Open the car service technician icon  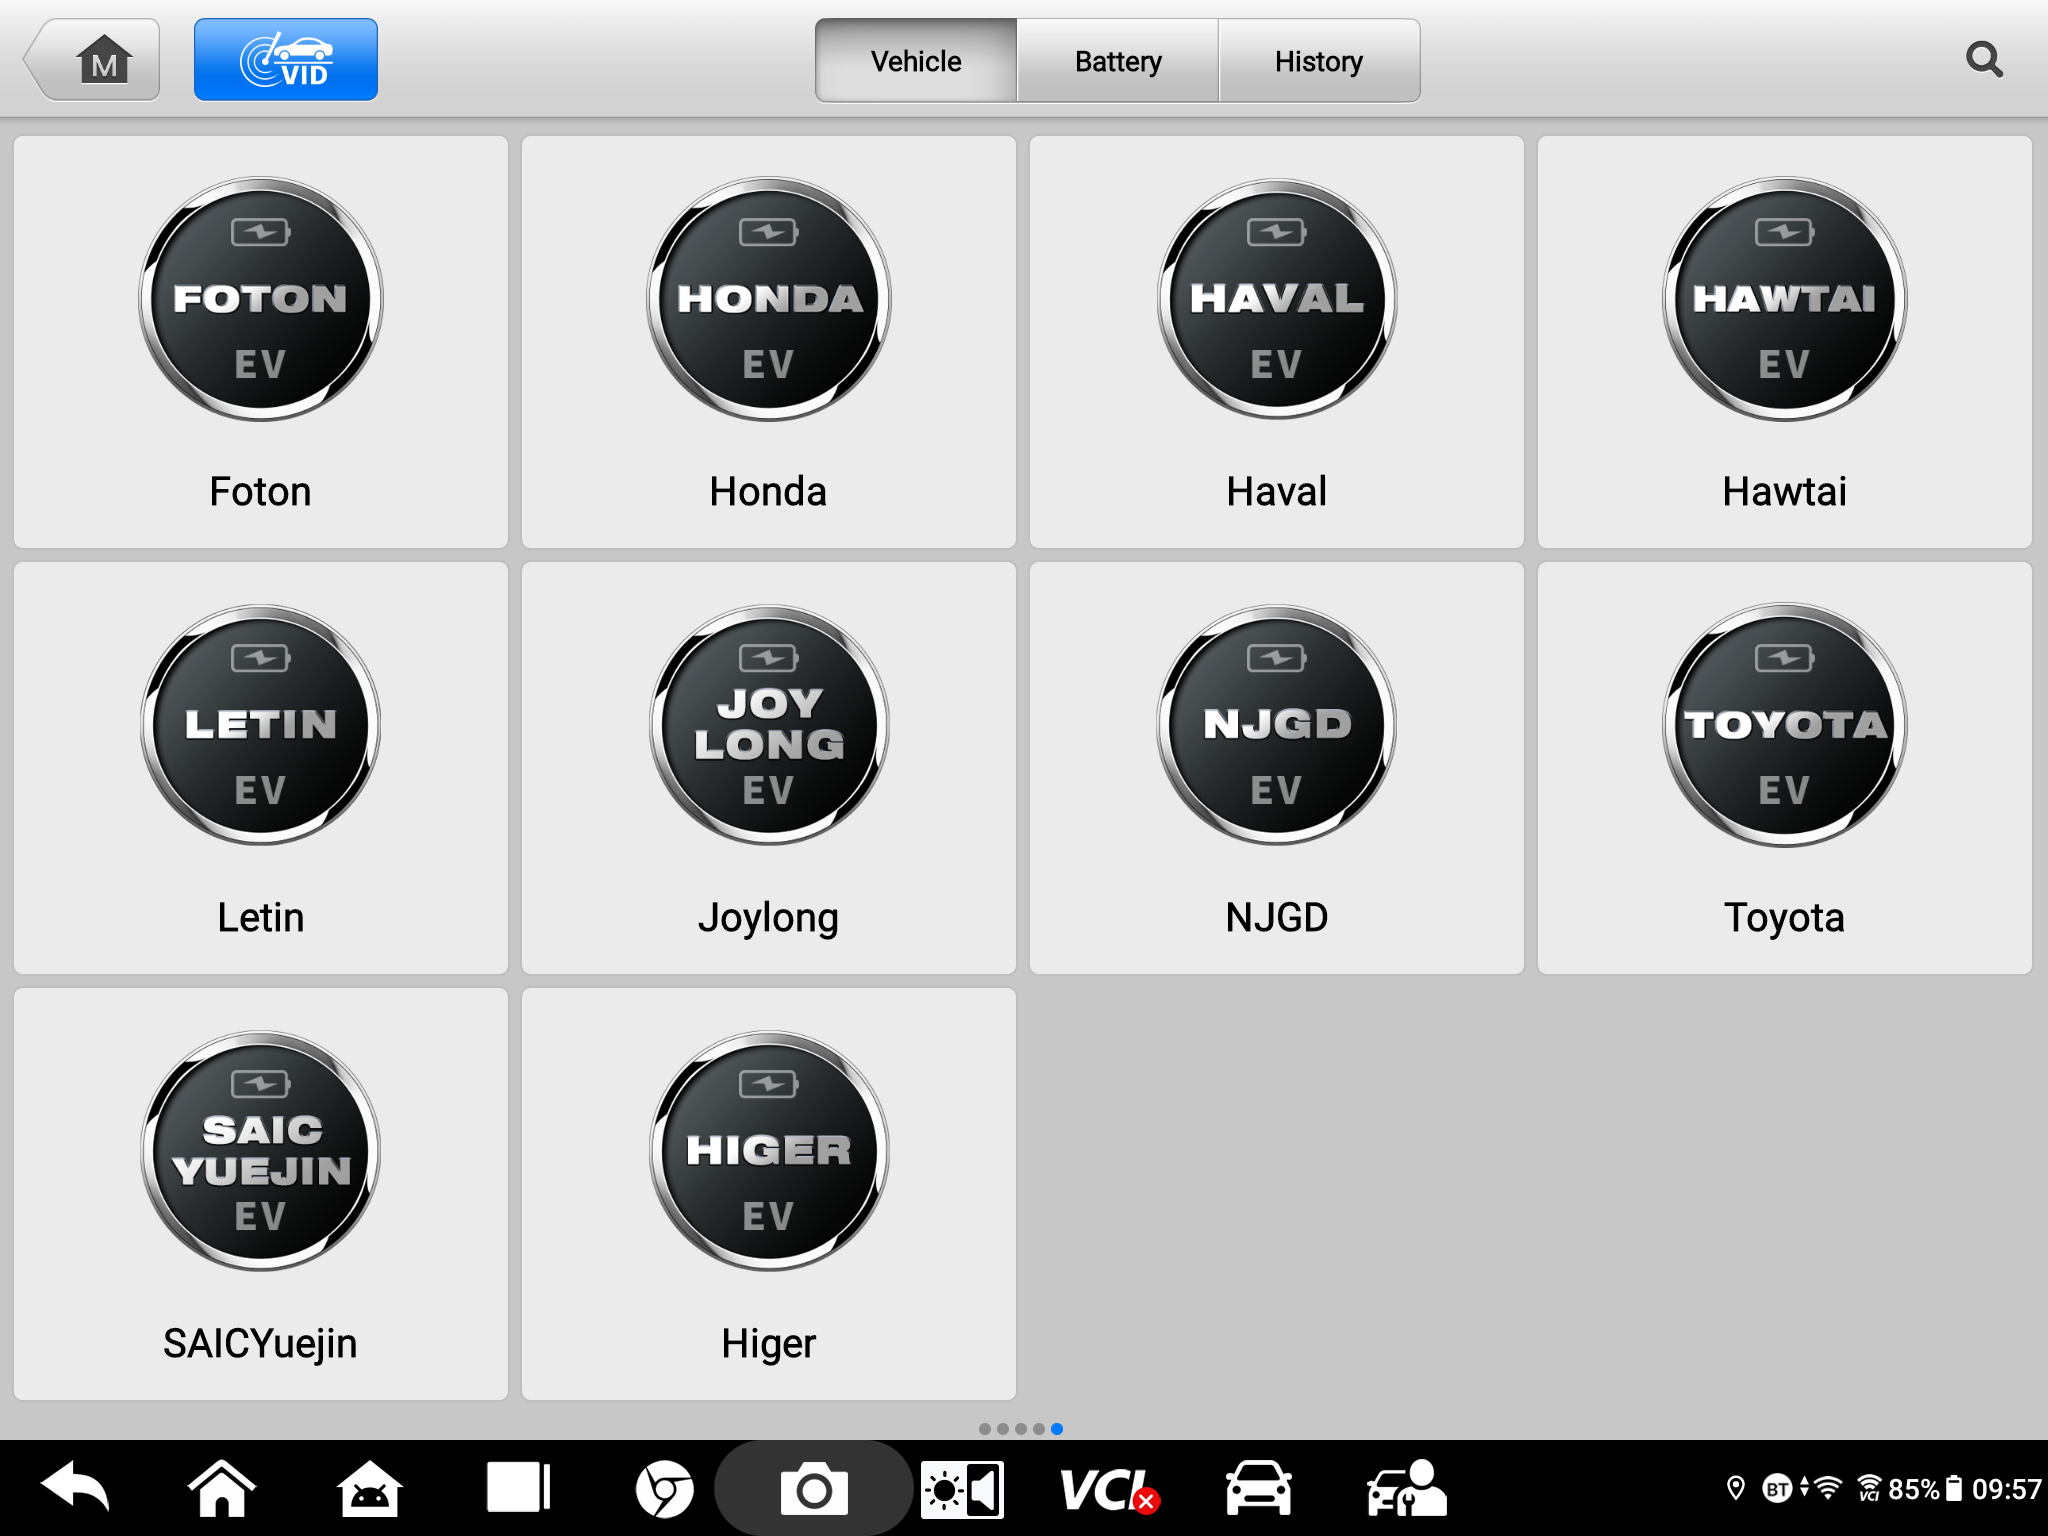click(1406, 1488)
